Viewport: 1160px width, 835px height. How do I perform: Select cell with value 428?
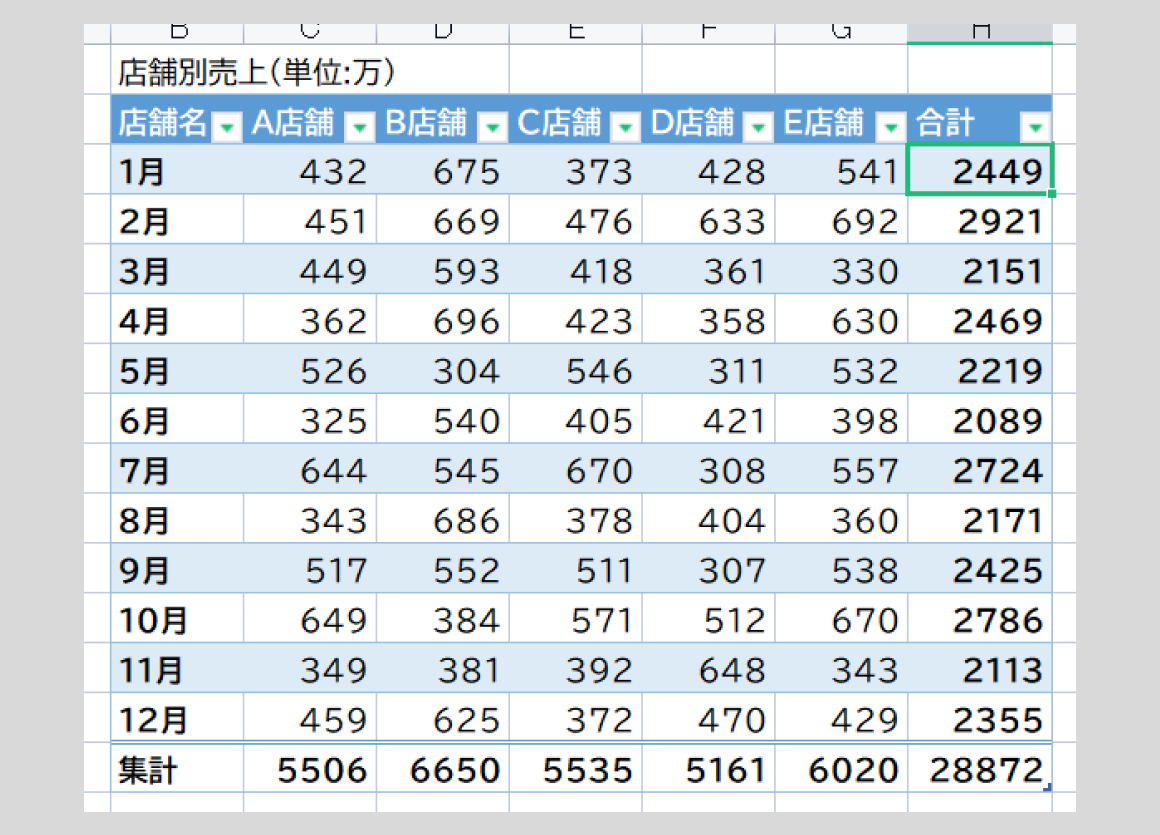pos(708,170)
